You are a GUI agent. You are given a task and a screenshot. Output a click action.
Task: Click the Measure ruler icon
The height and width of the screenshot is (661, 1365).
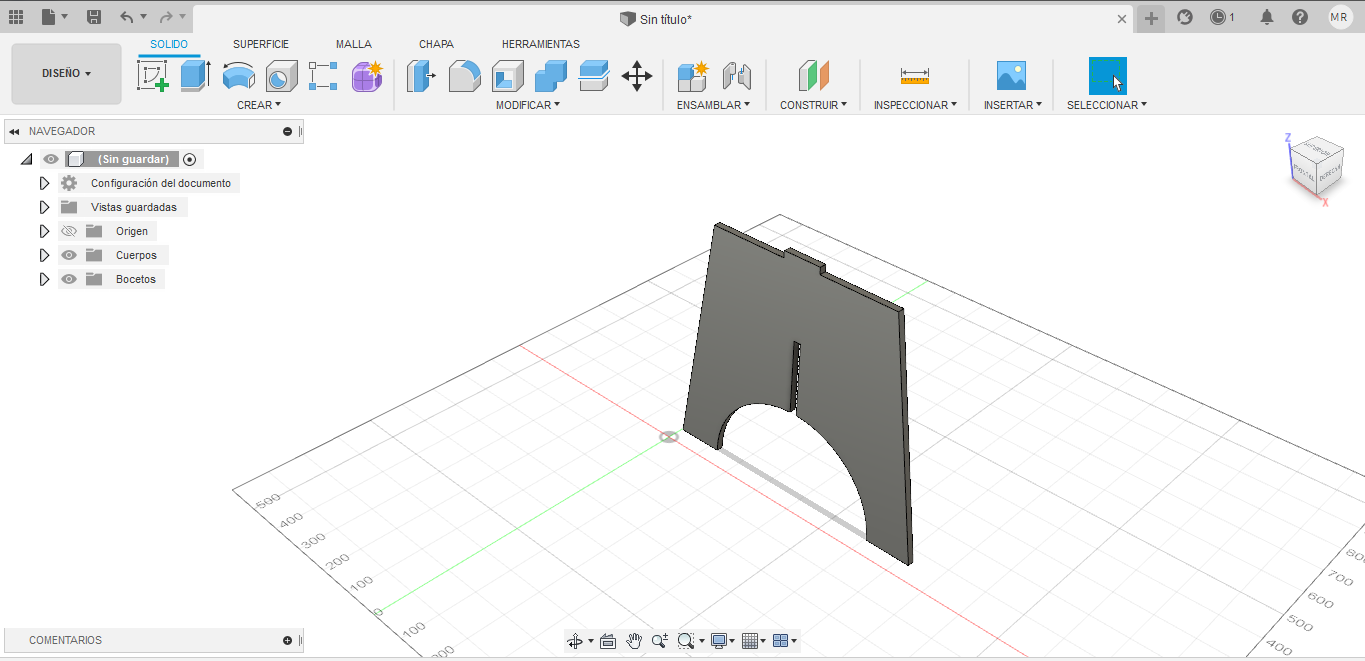tap(914, 76)
